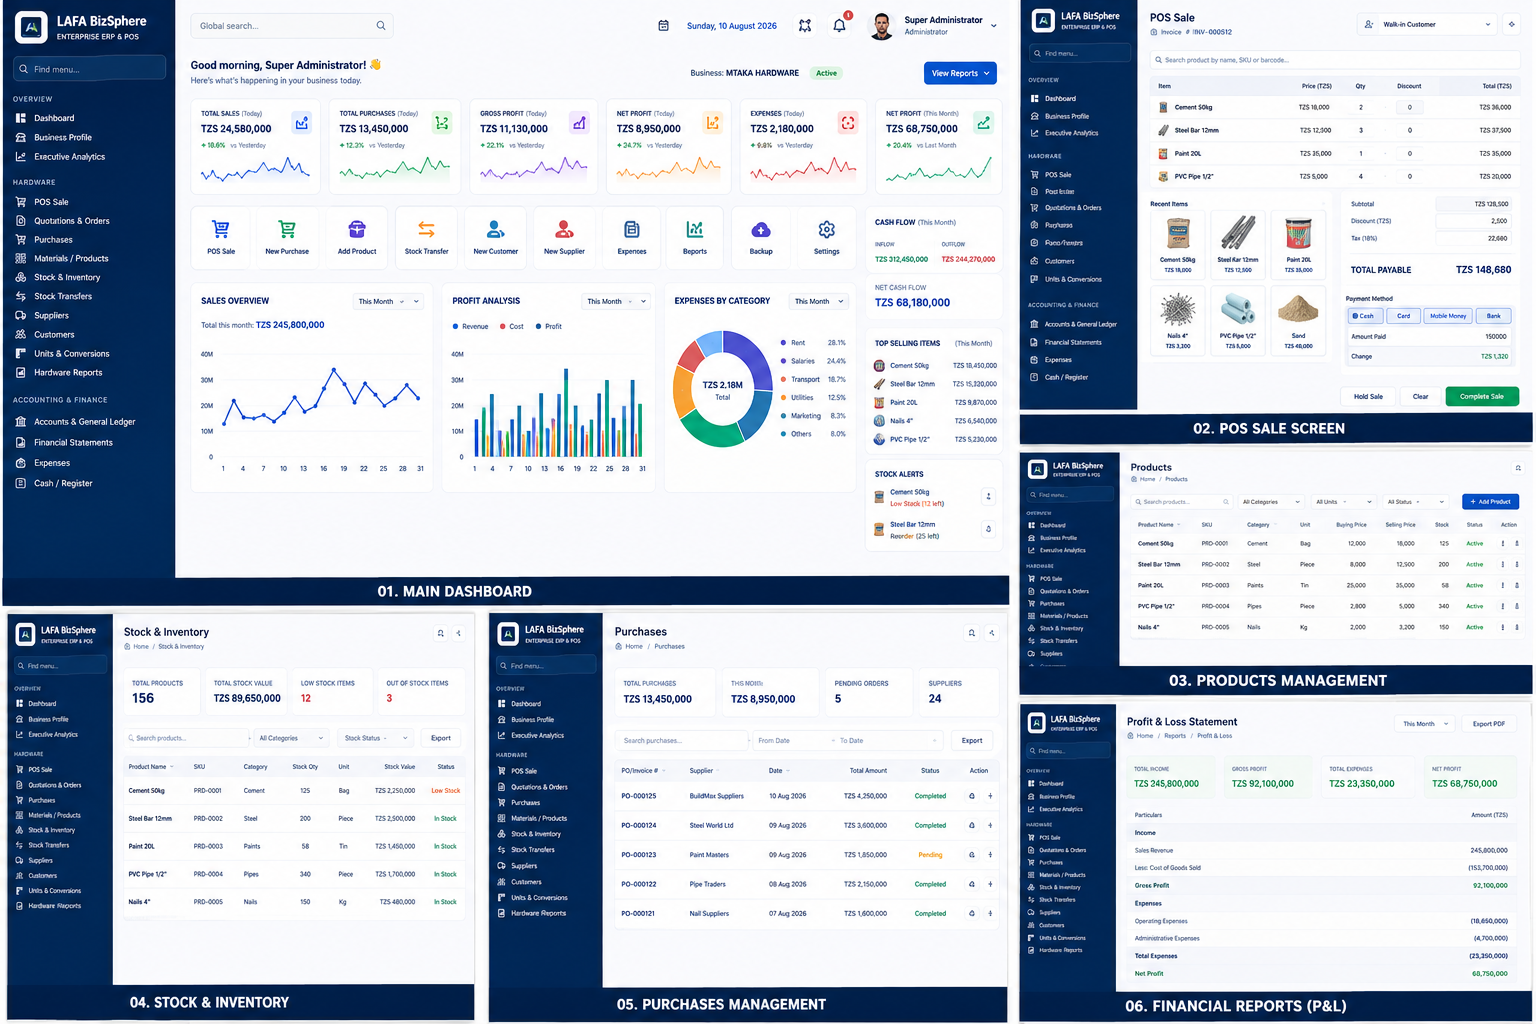Viewport: 1536px width, 1024px height.
Task: Click Rent legend color dot in Expenses chart
Action: pos(783,343)
